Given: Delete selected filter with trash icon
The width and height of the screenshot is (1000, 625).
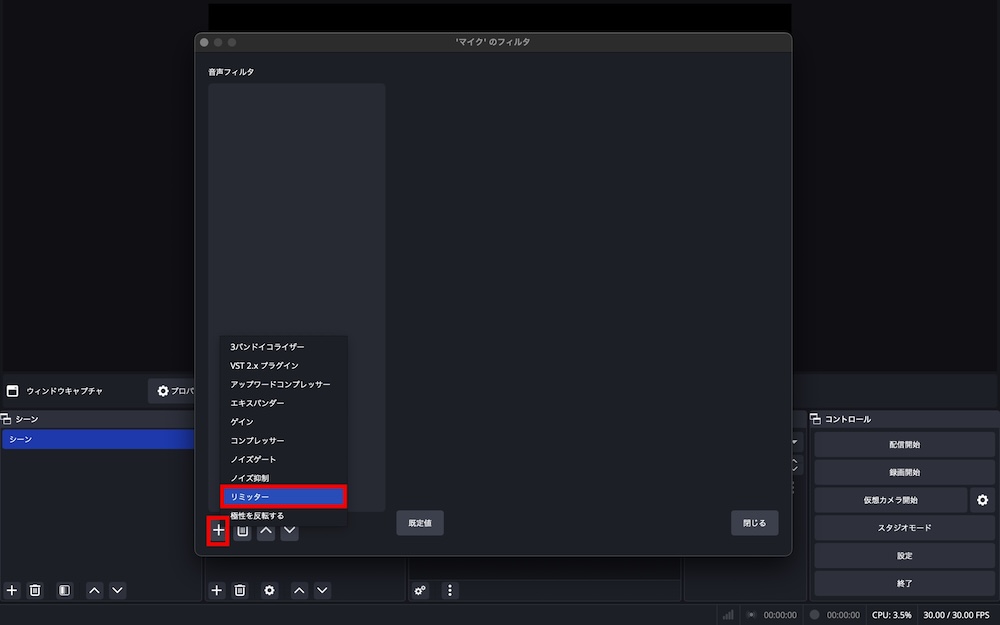Looking at the screenshot, I should tap(242, 531).
